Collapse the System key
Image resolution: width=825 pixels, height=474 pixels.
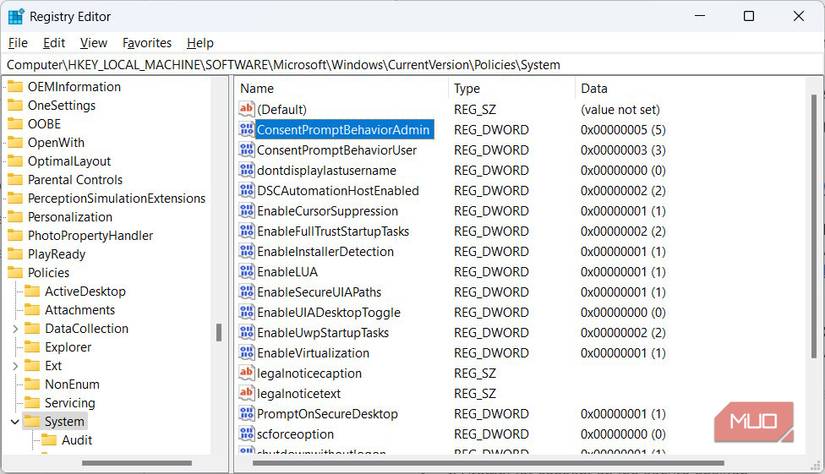[15, 421]
